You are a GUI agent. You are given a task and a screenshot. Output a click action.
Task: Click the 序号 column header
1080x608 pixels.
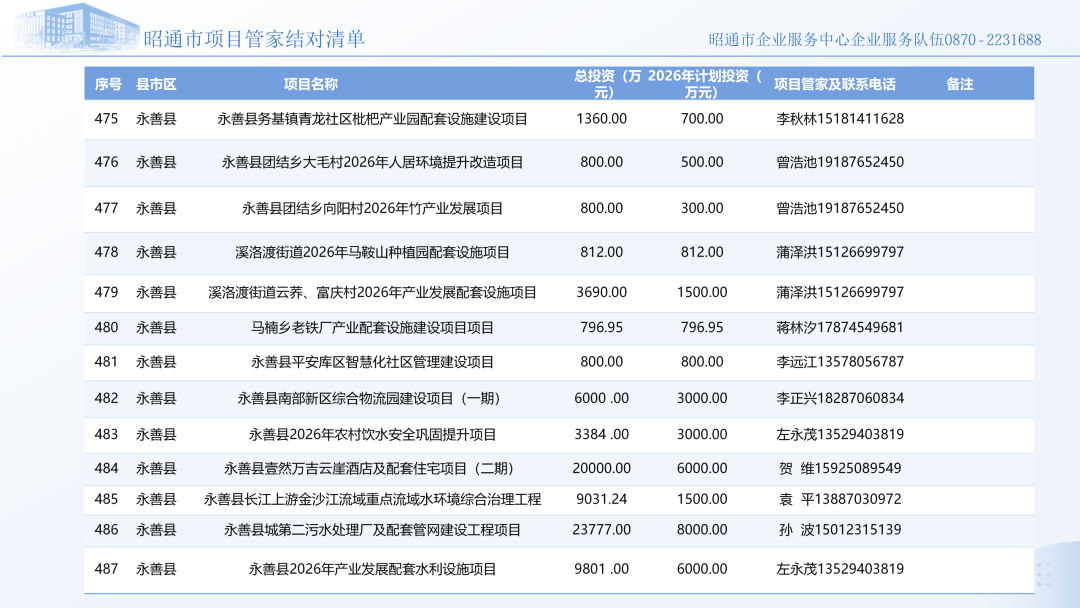click(108, 85)
